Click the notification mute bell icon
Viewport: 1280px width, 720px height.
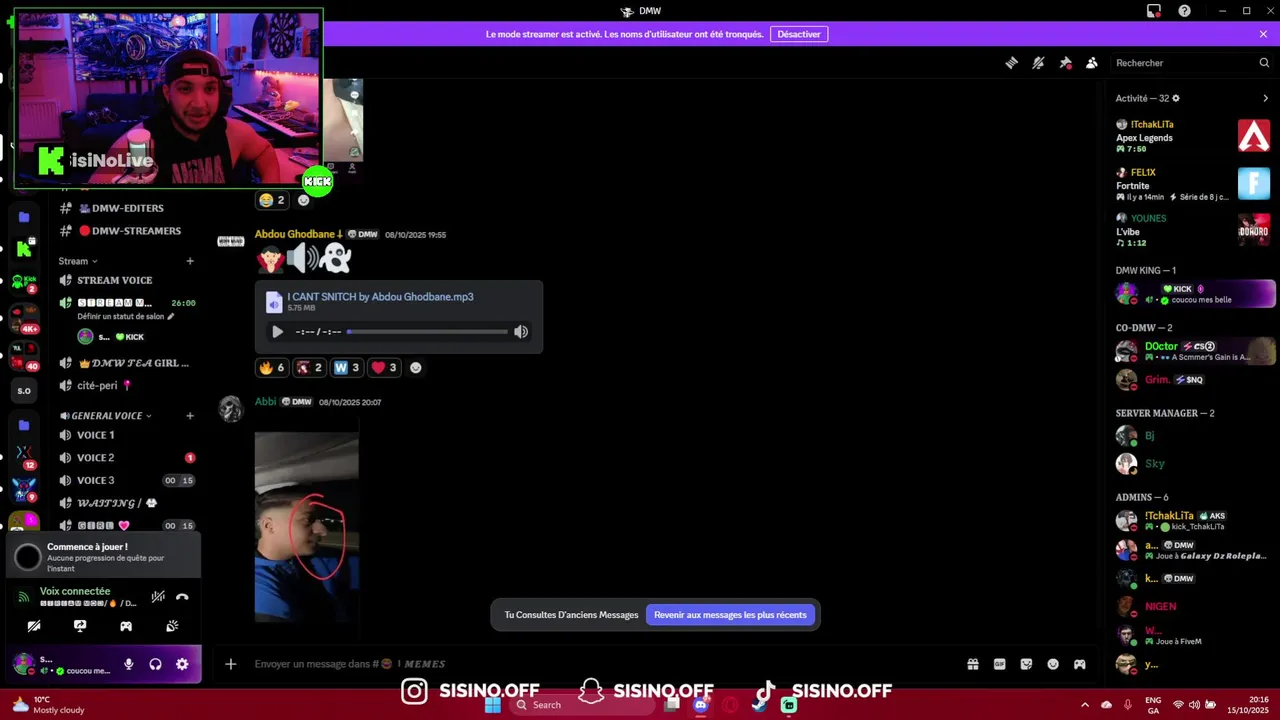pyautogui.click(x=1038, y=63)
